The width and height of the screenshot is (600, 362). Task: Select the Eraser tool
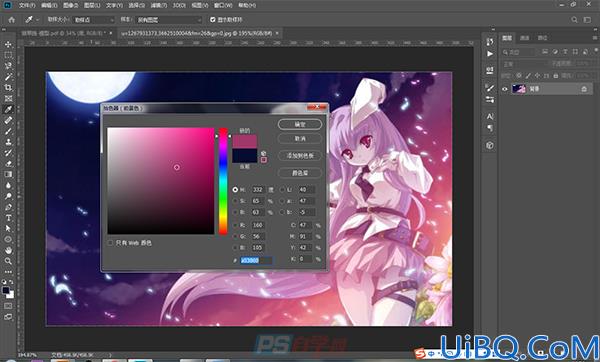click(8, 163)
